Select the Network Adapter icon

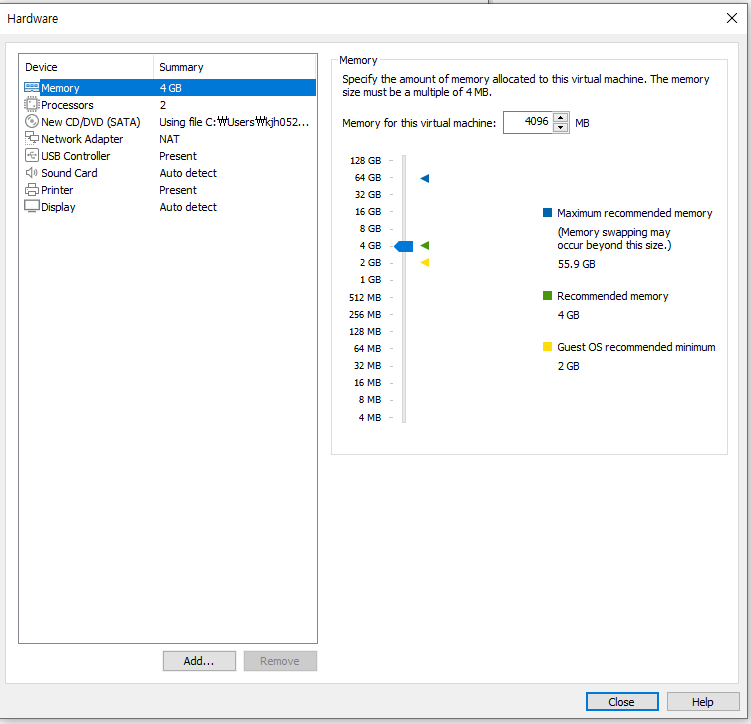(x=32, y=138)
